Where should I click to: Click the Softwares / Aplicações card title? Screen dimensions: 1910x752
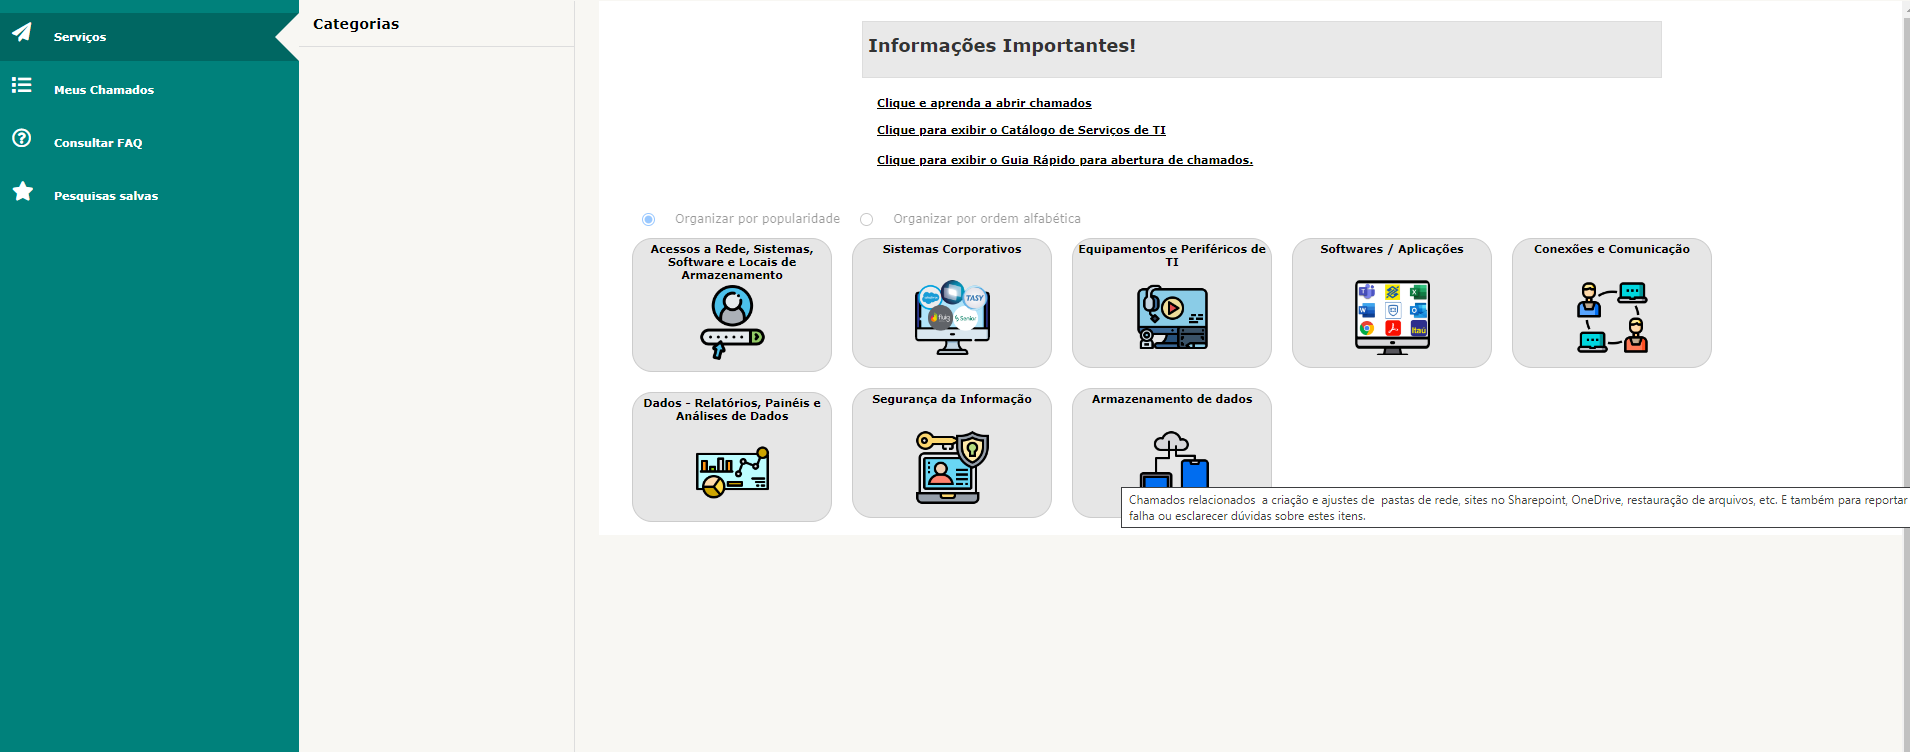(x=1392, y=249)
